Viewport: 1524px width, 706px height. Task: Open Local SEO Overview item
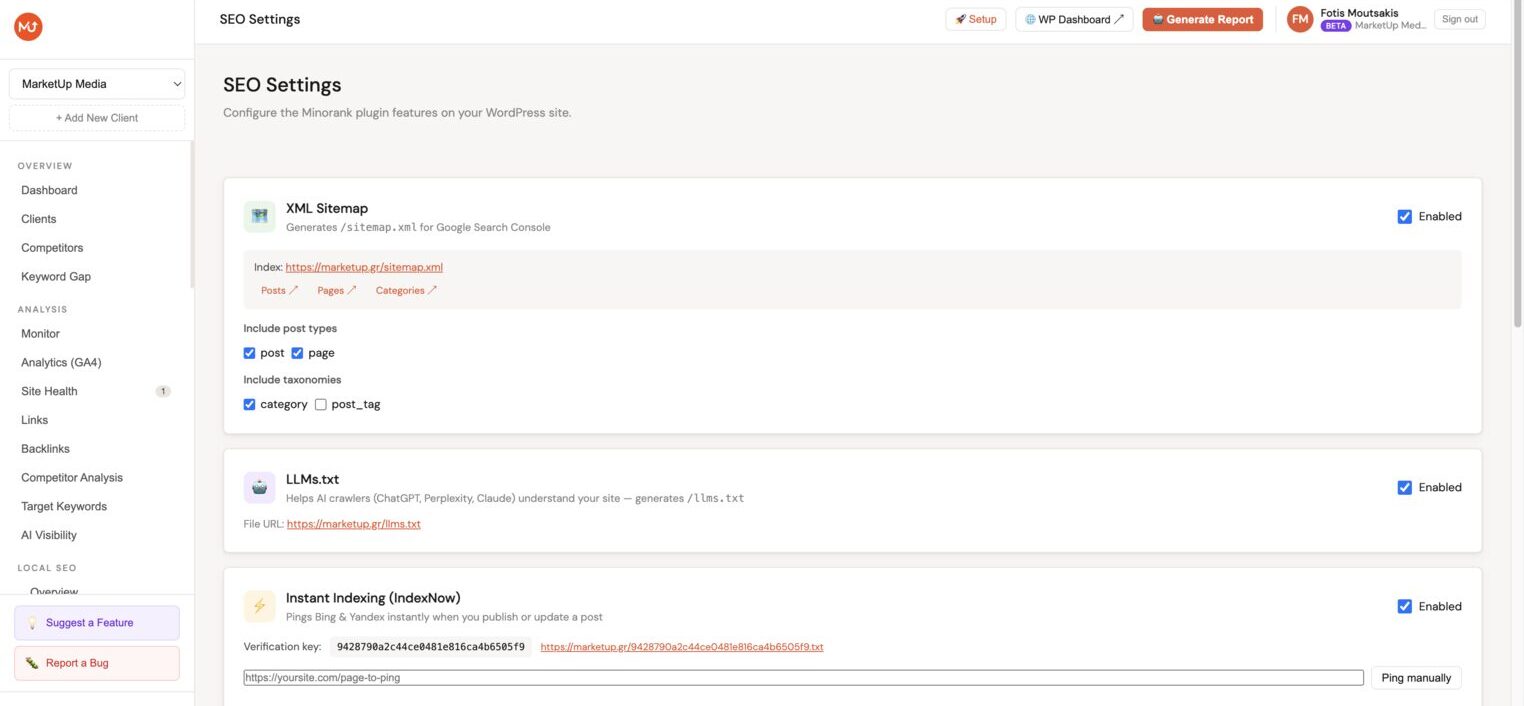(x=54, y=591)
